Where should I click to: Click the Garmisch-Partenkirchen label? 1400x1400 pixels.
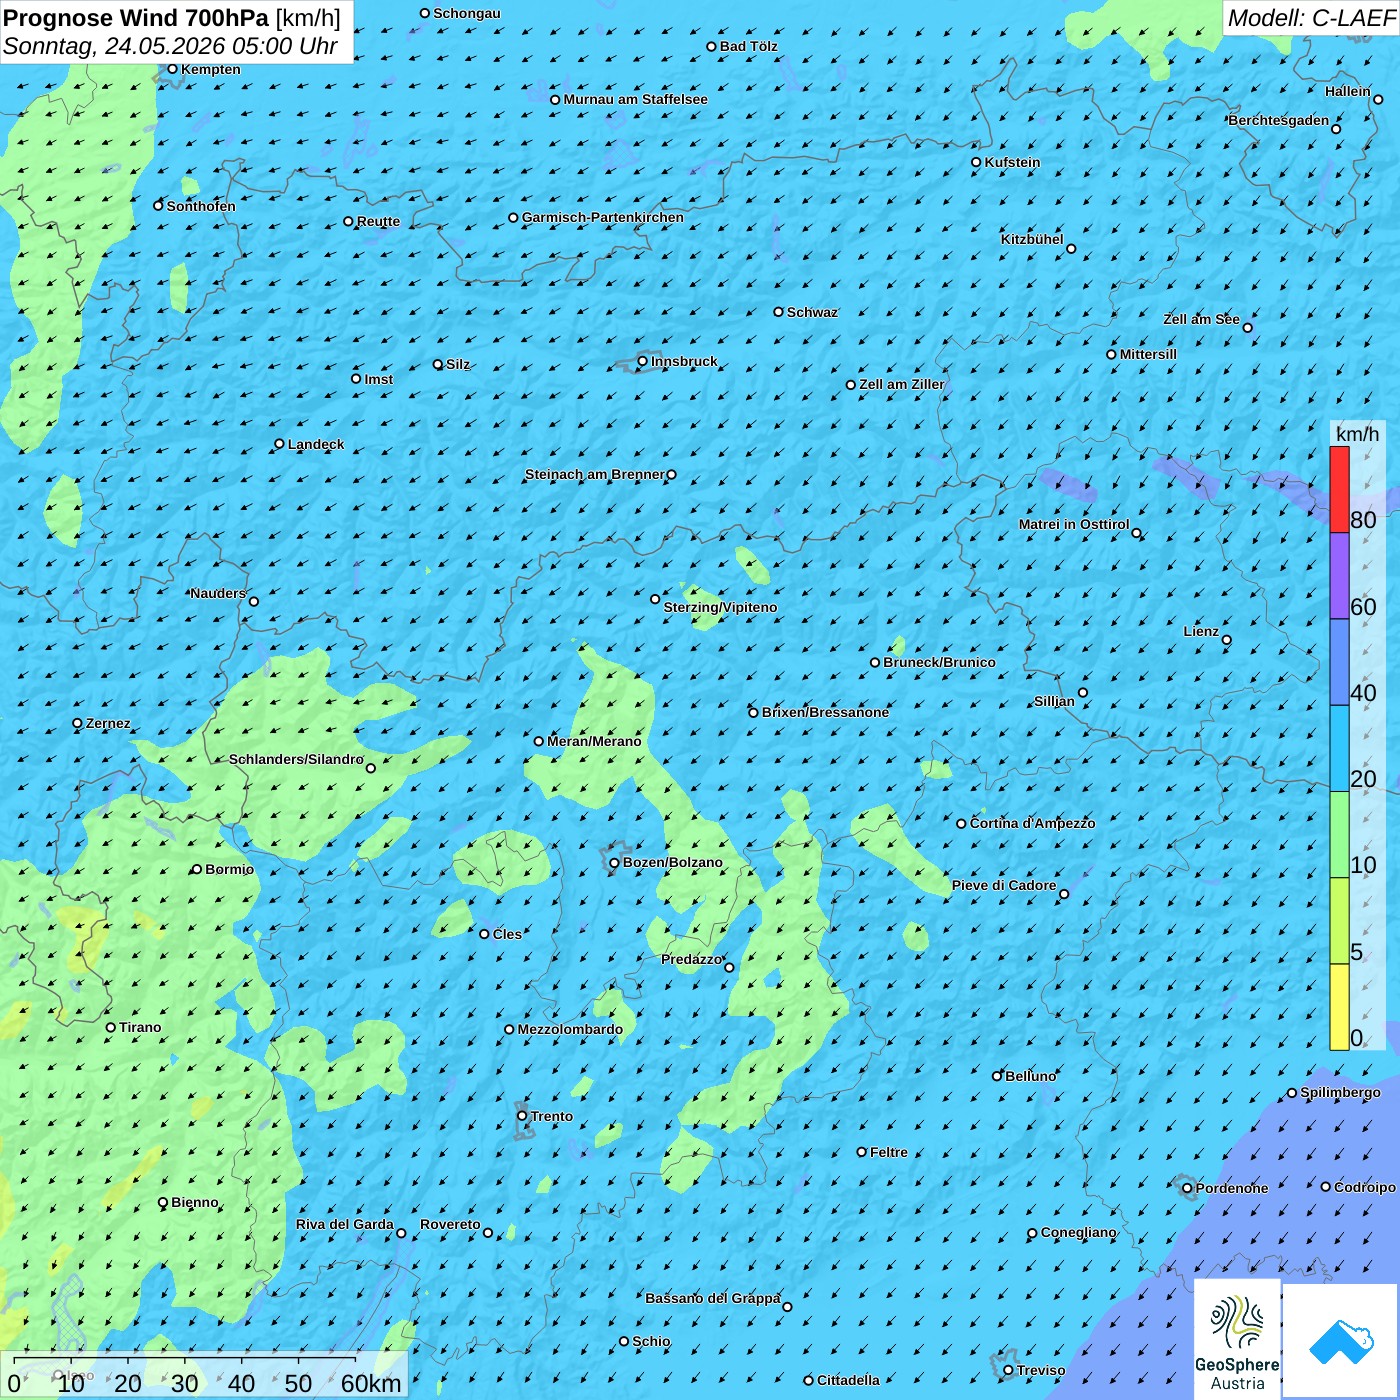(603, 217)
